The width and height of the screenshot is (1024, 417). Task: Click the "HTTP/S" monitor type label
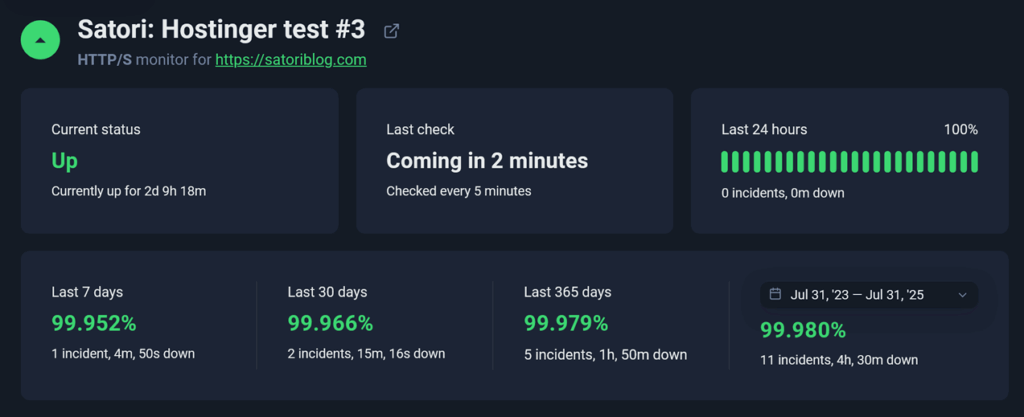coord(104,60)
